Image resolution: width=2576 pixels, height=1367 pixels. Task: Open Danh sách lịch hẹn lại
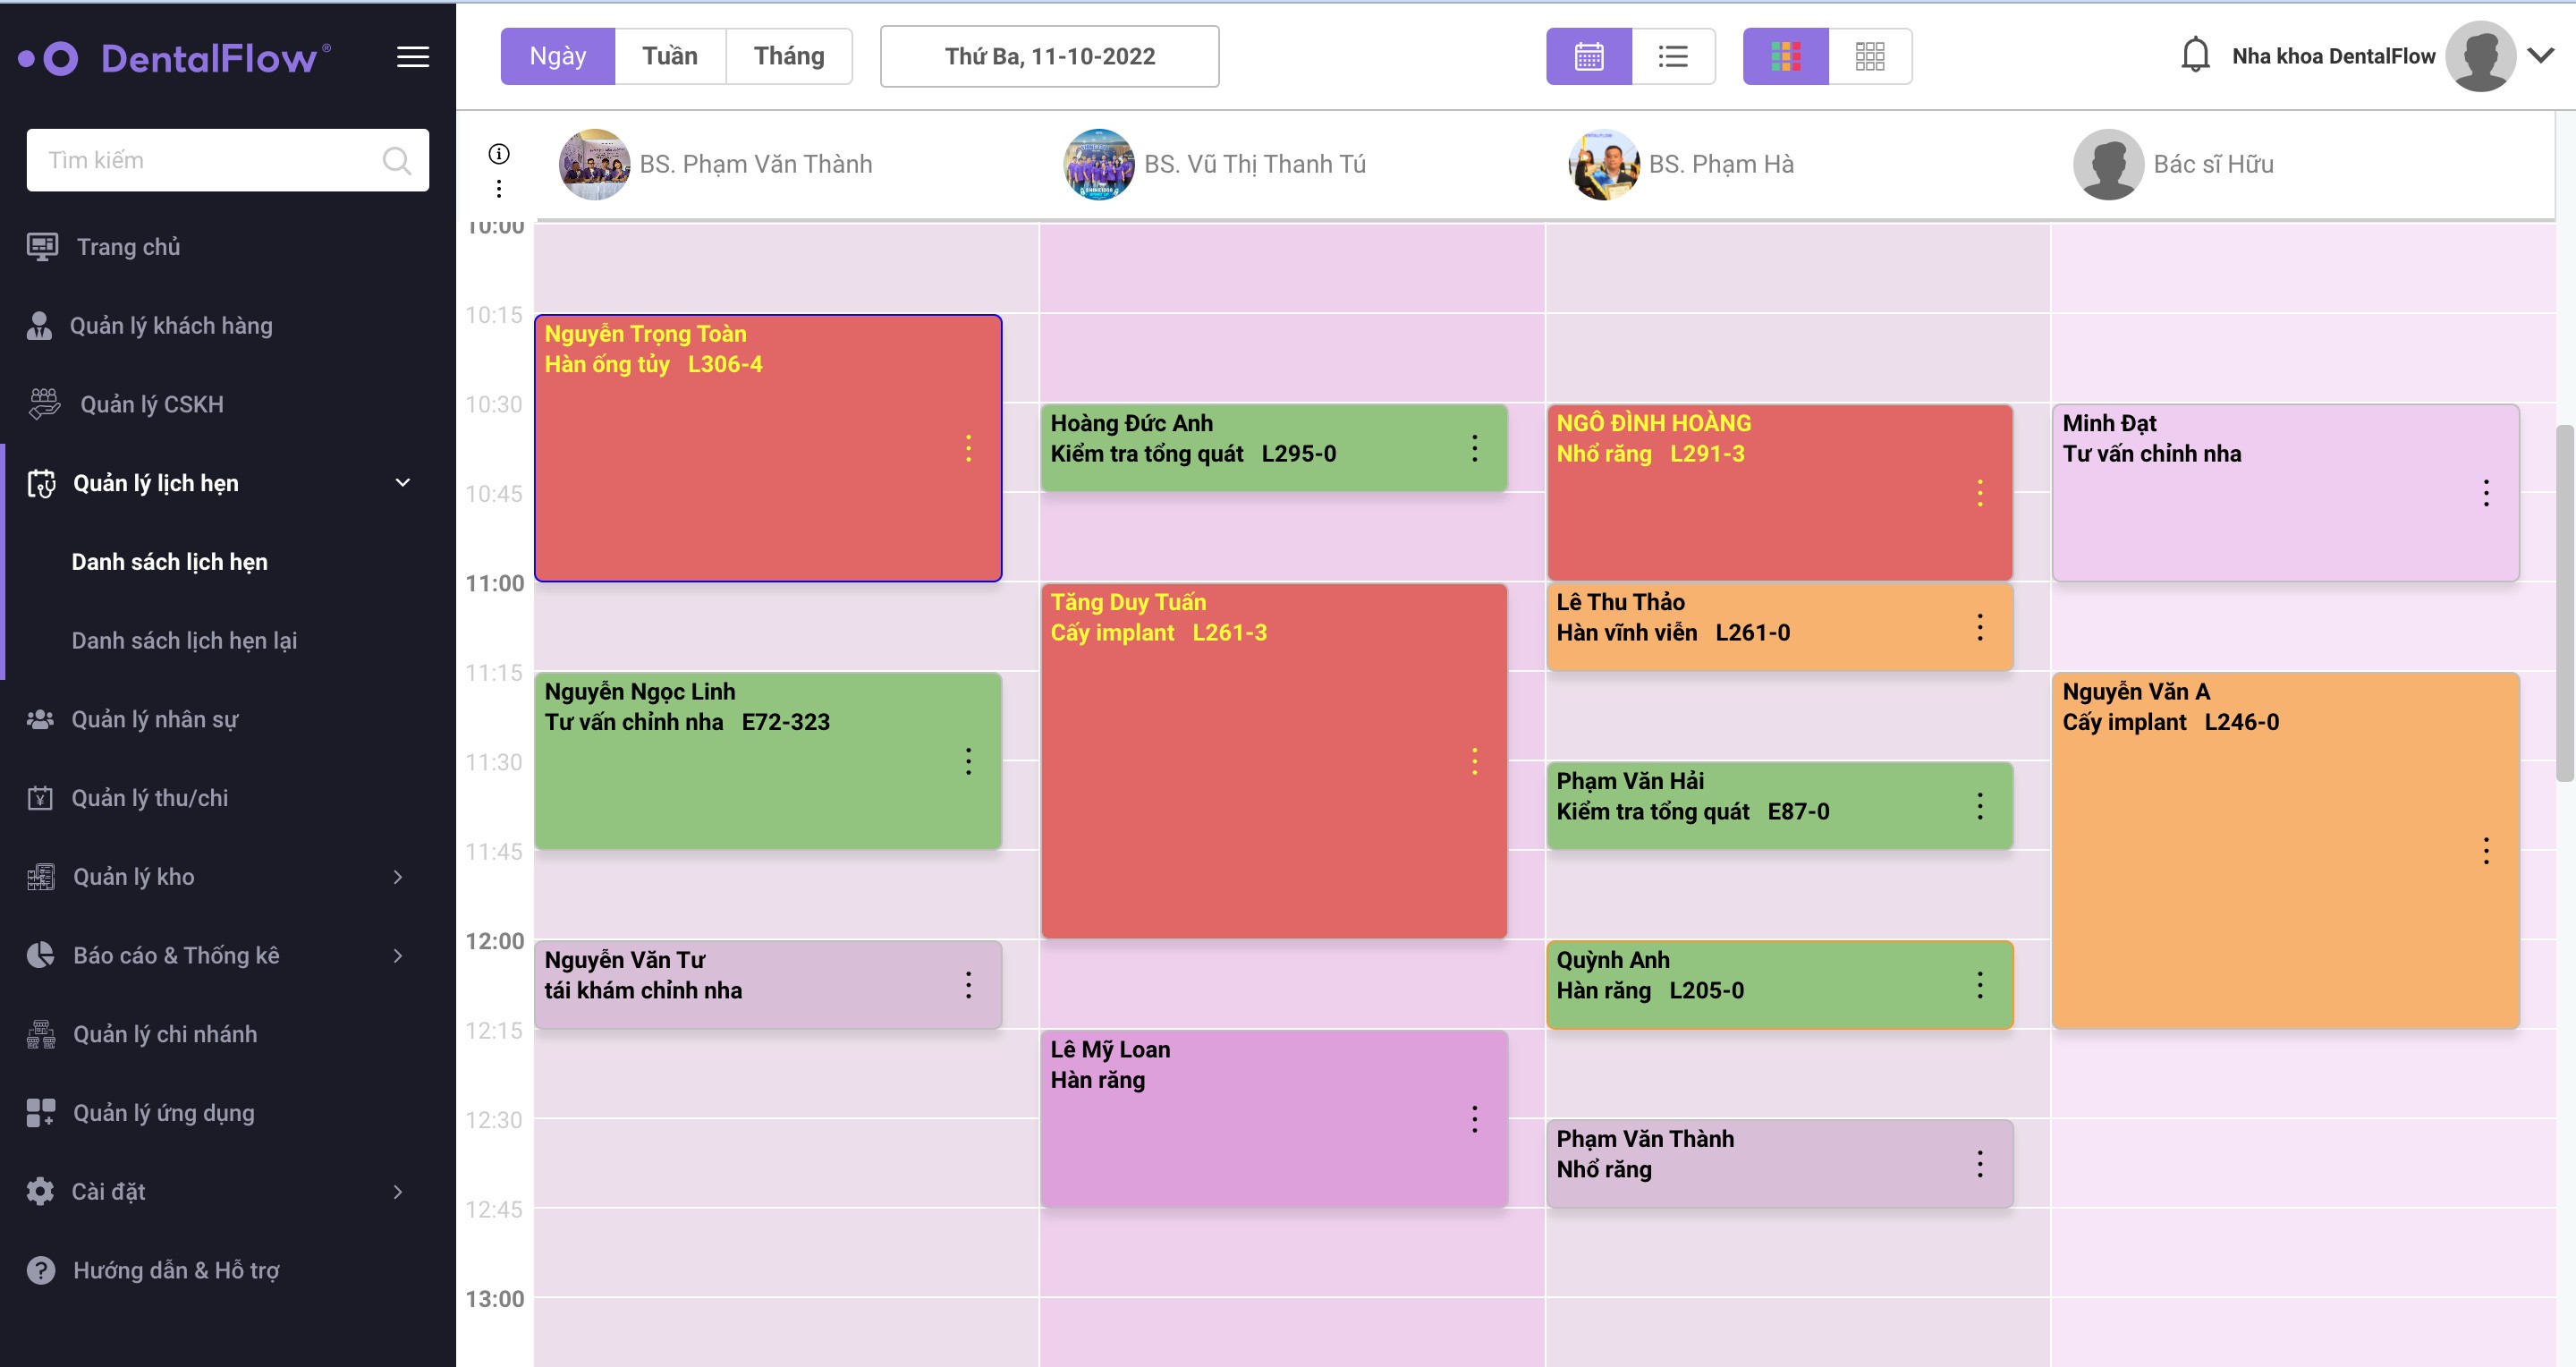pos(184,639)
